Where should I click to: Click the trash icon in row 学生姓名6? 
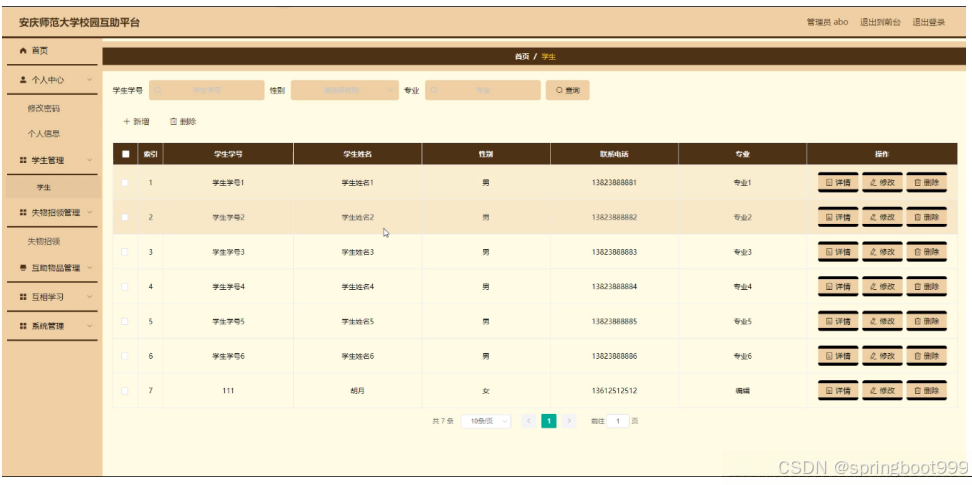[917, 357]
